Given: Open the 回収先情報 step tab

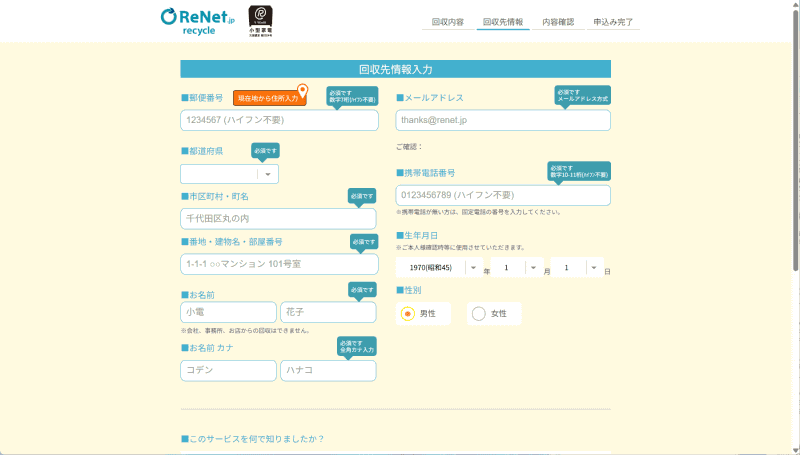Looking at the screenshot, I should [x=503, y=22].
